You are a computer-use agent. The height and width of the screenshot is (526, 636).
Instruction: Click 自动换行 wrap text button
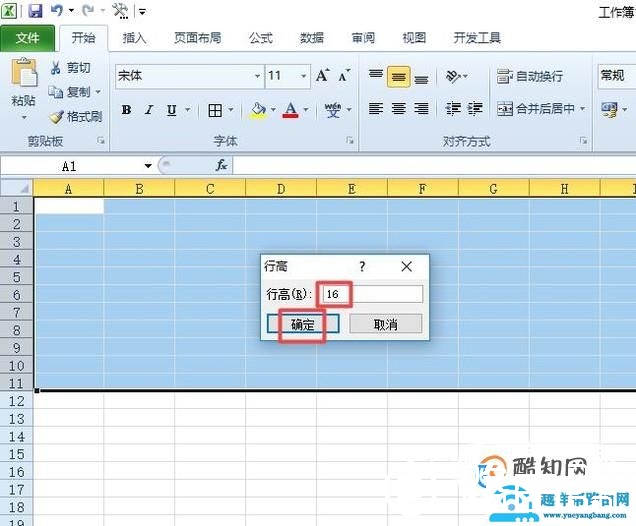tap(530, 76)
